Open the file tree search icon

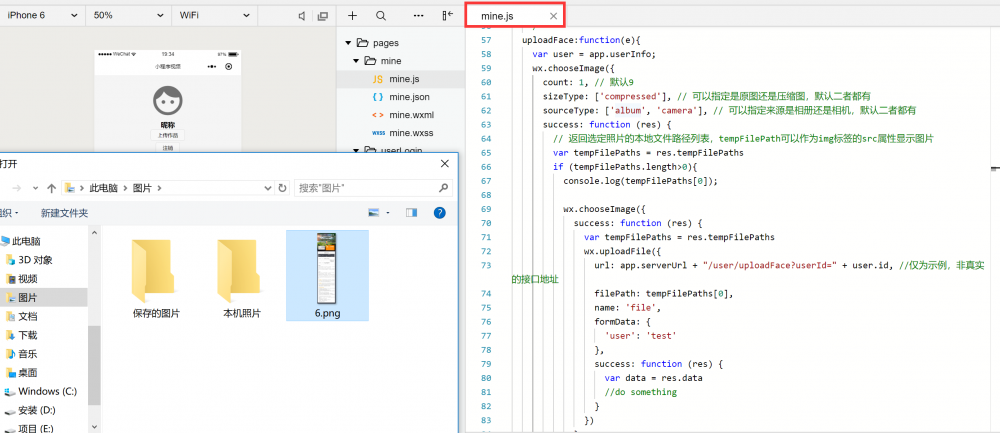coord(381,16)
